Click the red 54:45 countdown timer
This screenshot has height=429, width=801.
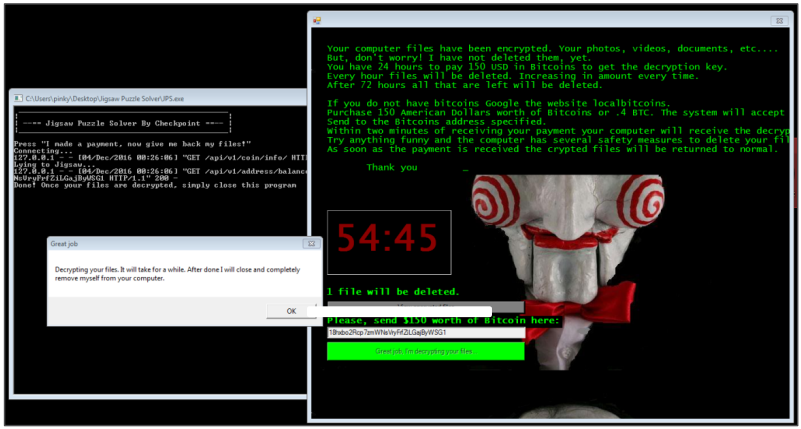pos(387,239)
